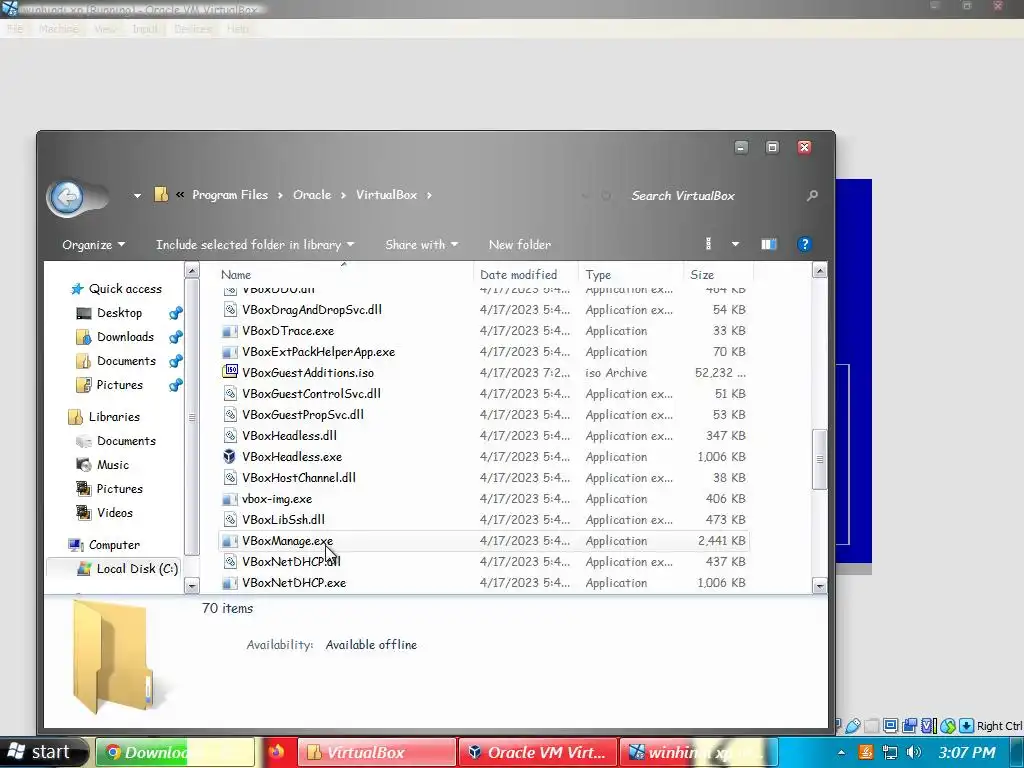Sort by Type column header
This screenshot has height=768, width=1024.
click(x=598, y=275)
